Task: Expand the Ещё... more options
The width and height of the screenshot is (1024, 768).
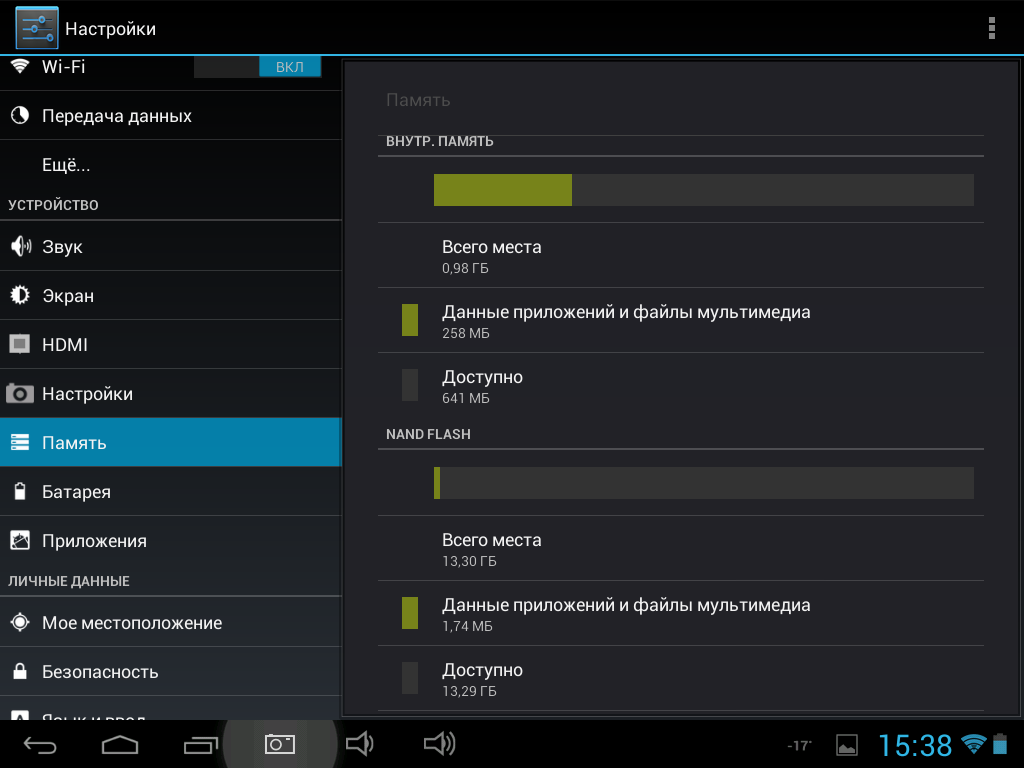Action: [66, 165]
